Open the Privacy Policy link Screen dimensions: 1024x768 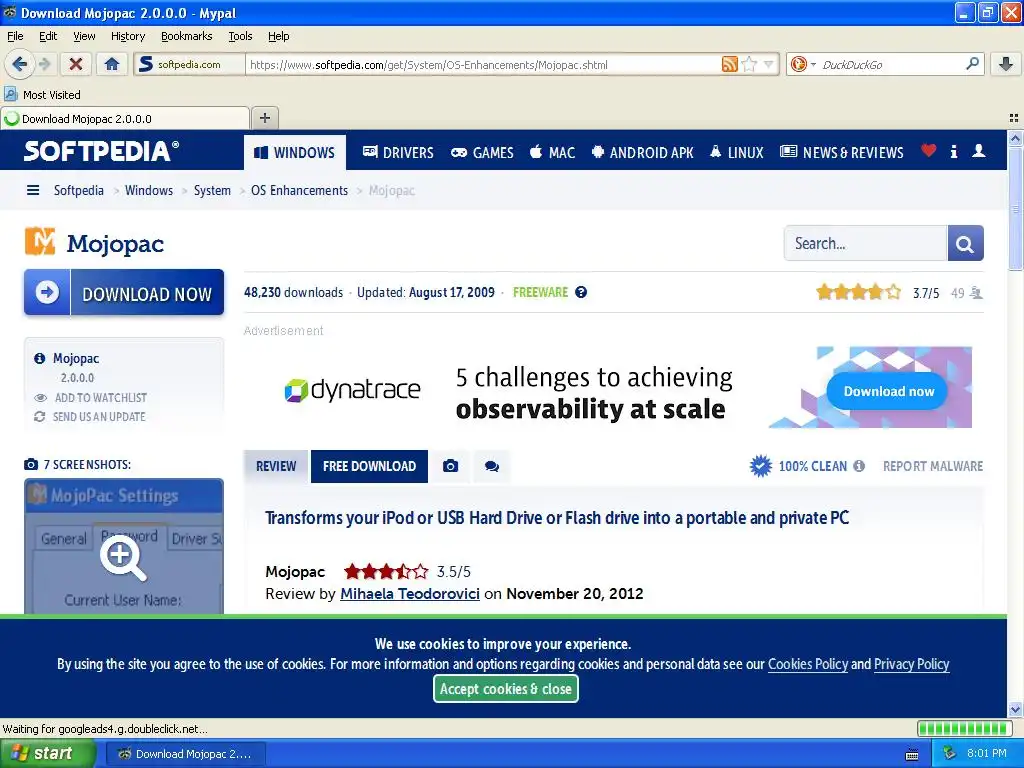pyautogui.click(x=912, y=664)
